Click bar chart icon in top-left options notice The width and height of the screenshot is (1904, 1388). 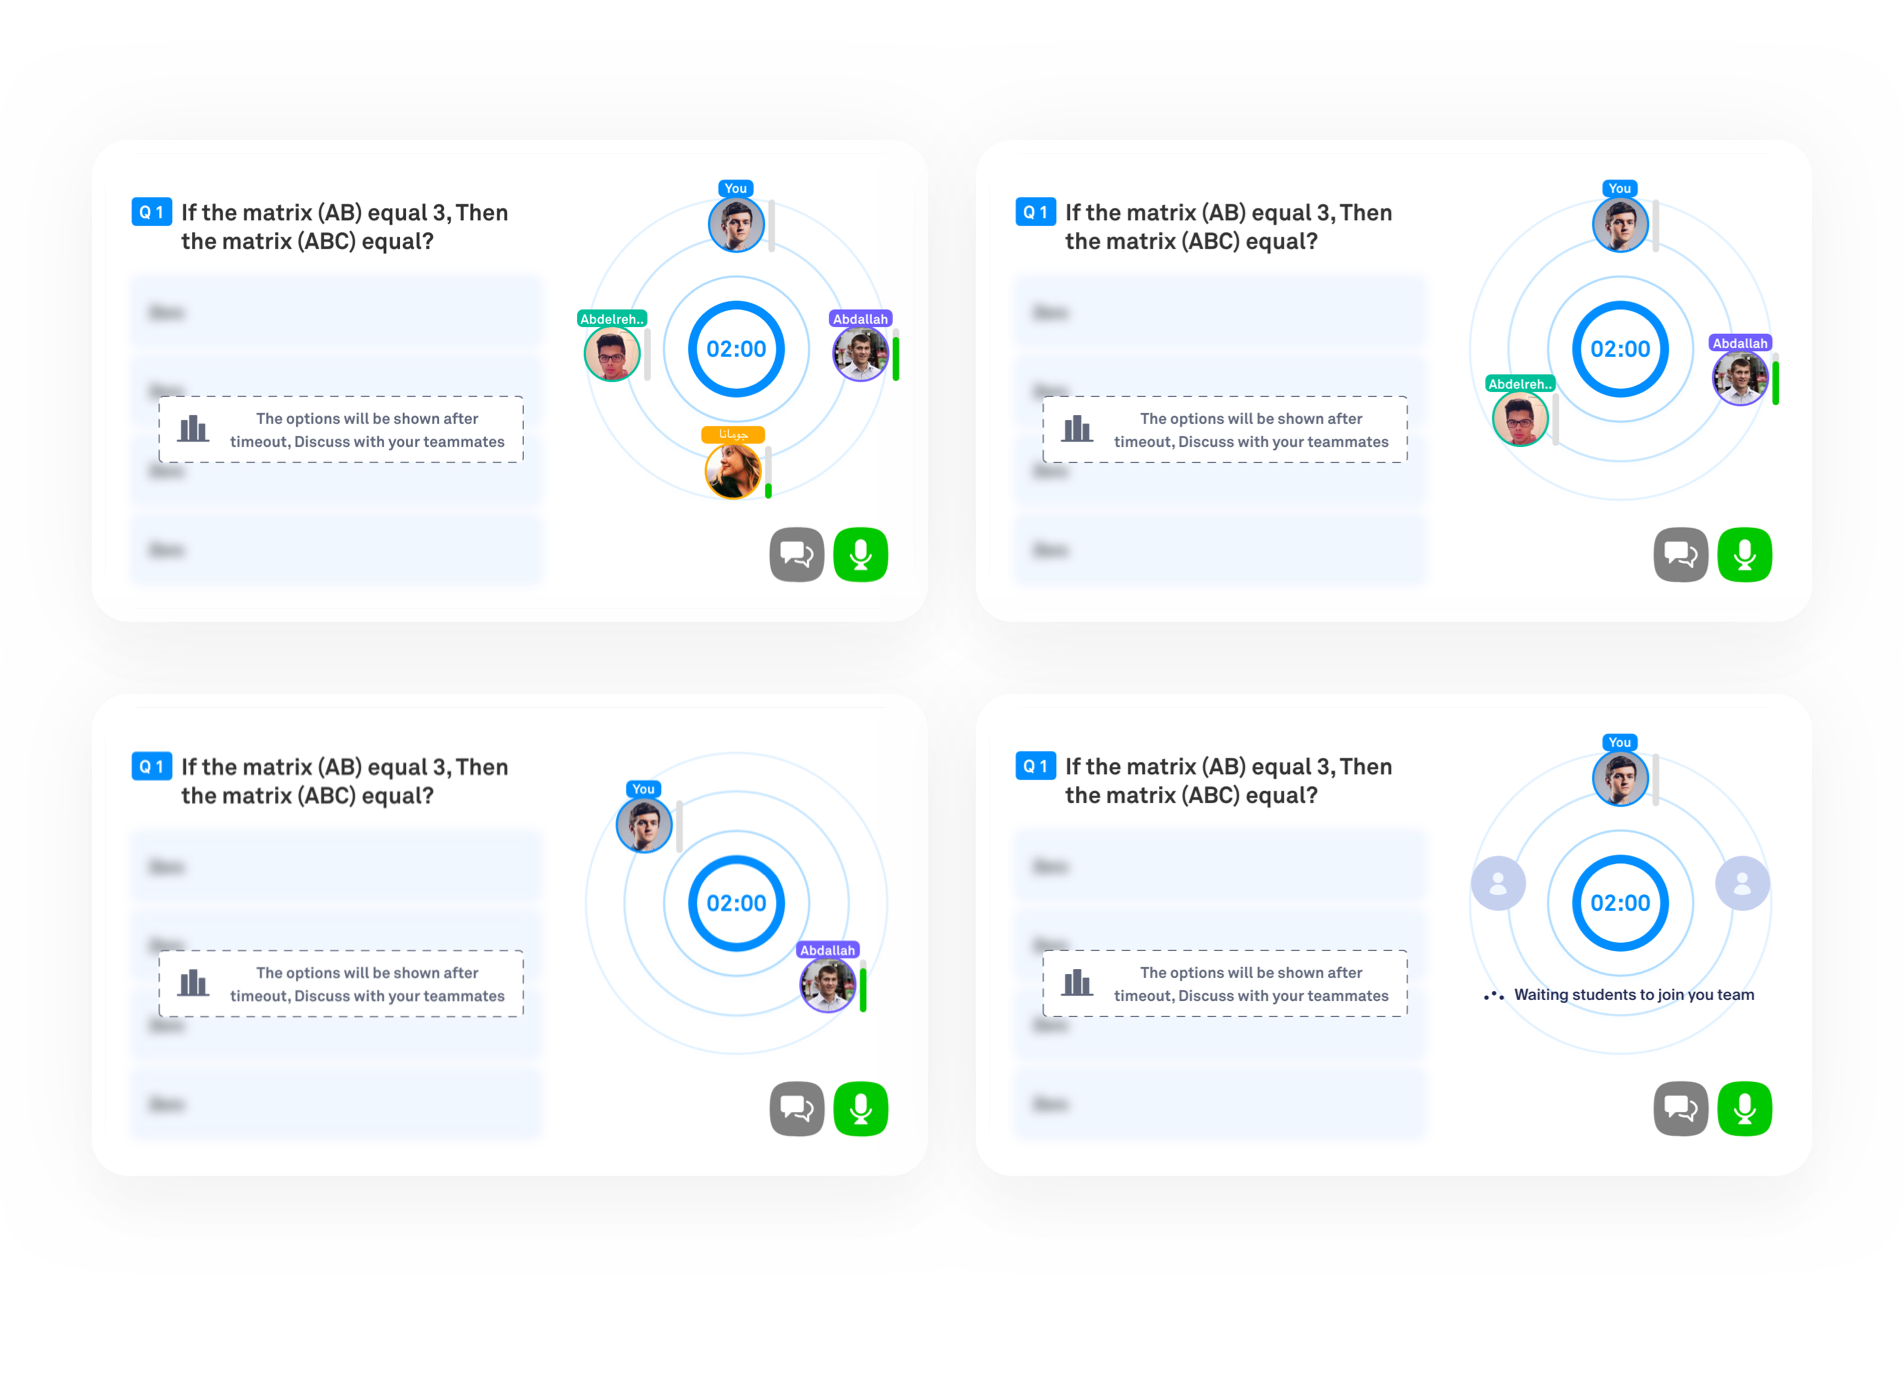pyautogui.click(x=193, y=429)
